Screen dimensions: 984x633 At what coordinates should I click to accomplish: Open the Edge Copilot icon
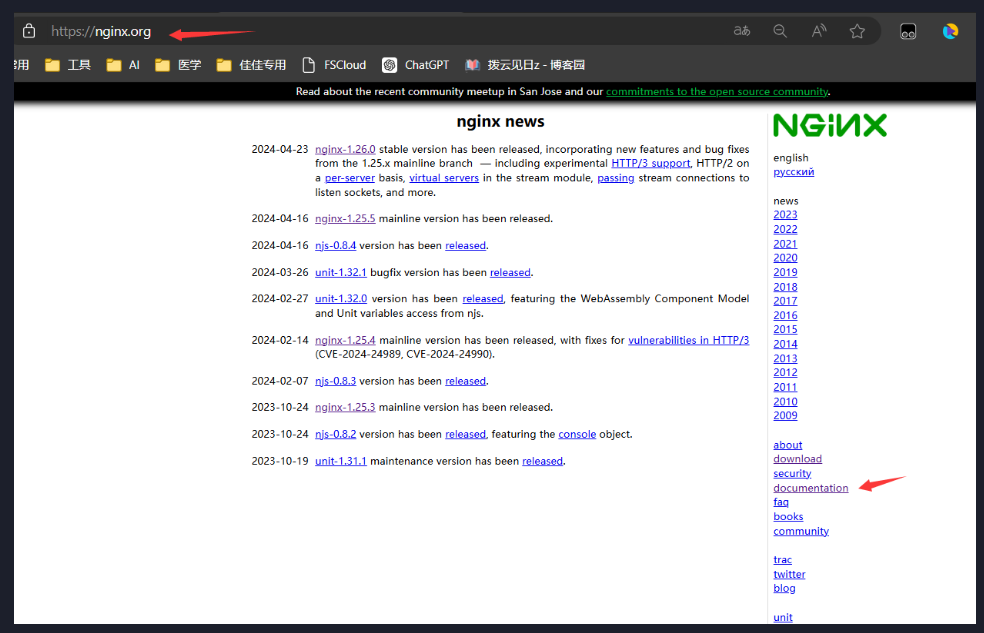pyautogui.click(x=950, y=31)
